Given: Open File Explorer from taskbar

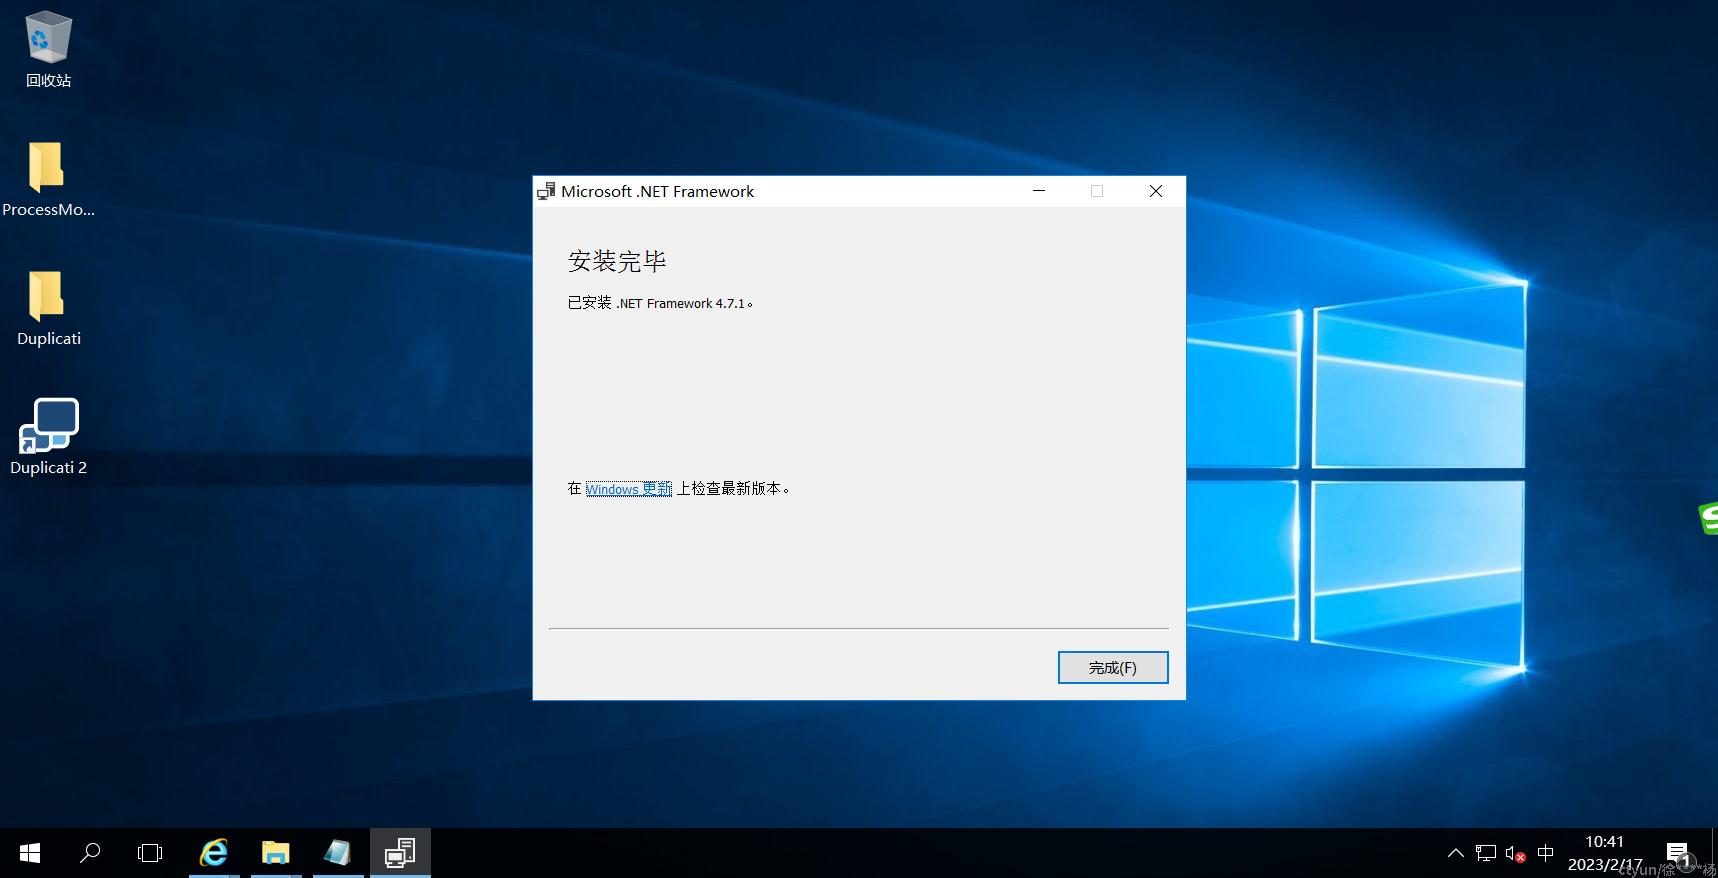Looking at the screenshot, I should click(x=275, y=853).
